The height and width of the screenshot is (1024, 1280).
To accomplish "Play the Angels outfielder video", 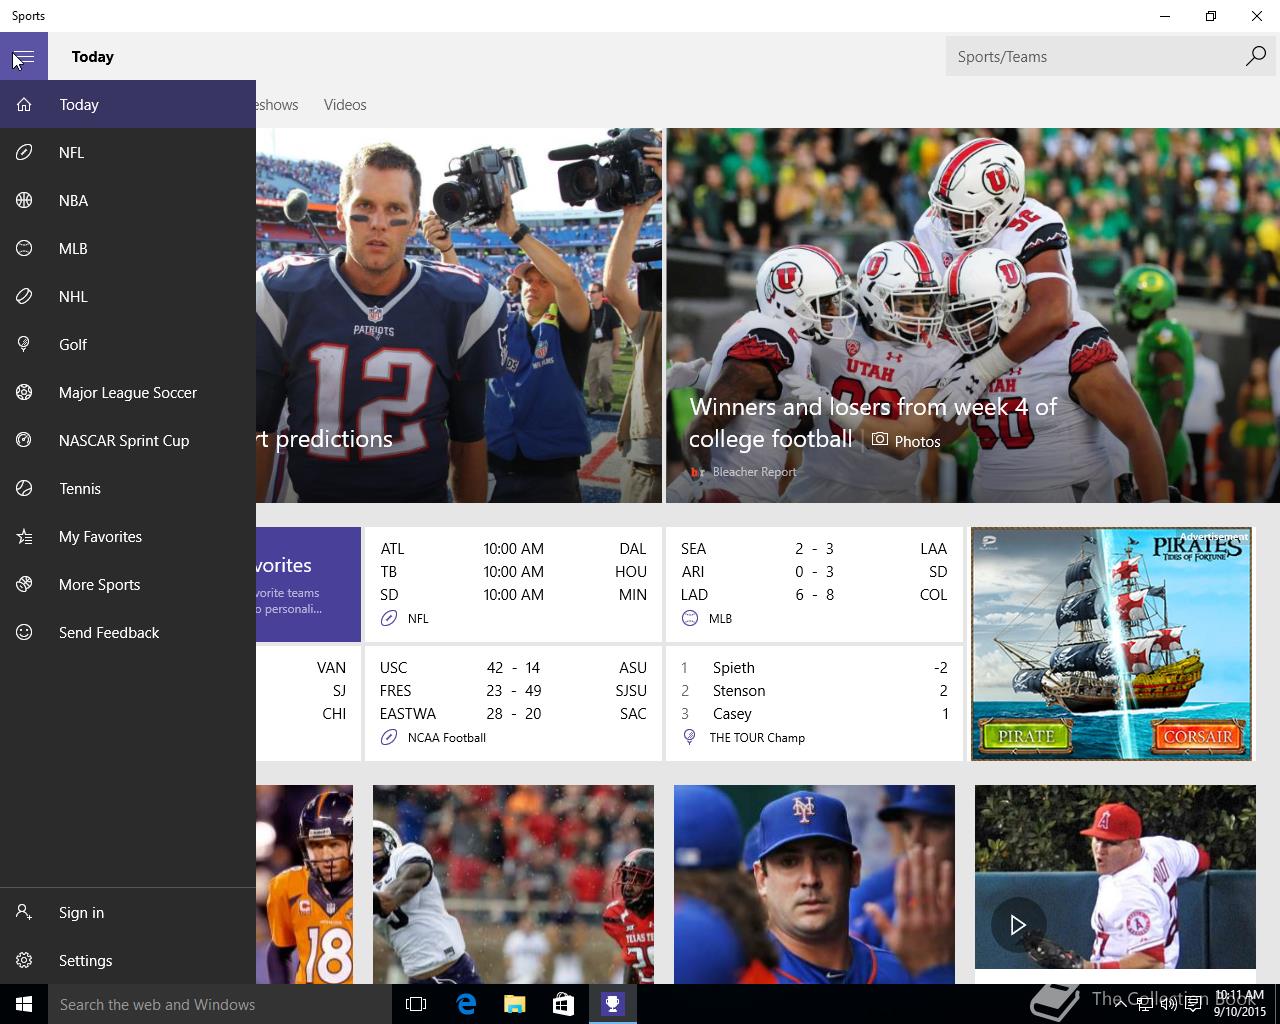I will [1017, 925].
